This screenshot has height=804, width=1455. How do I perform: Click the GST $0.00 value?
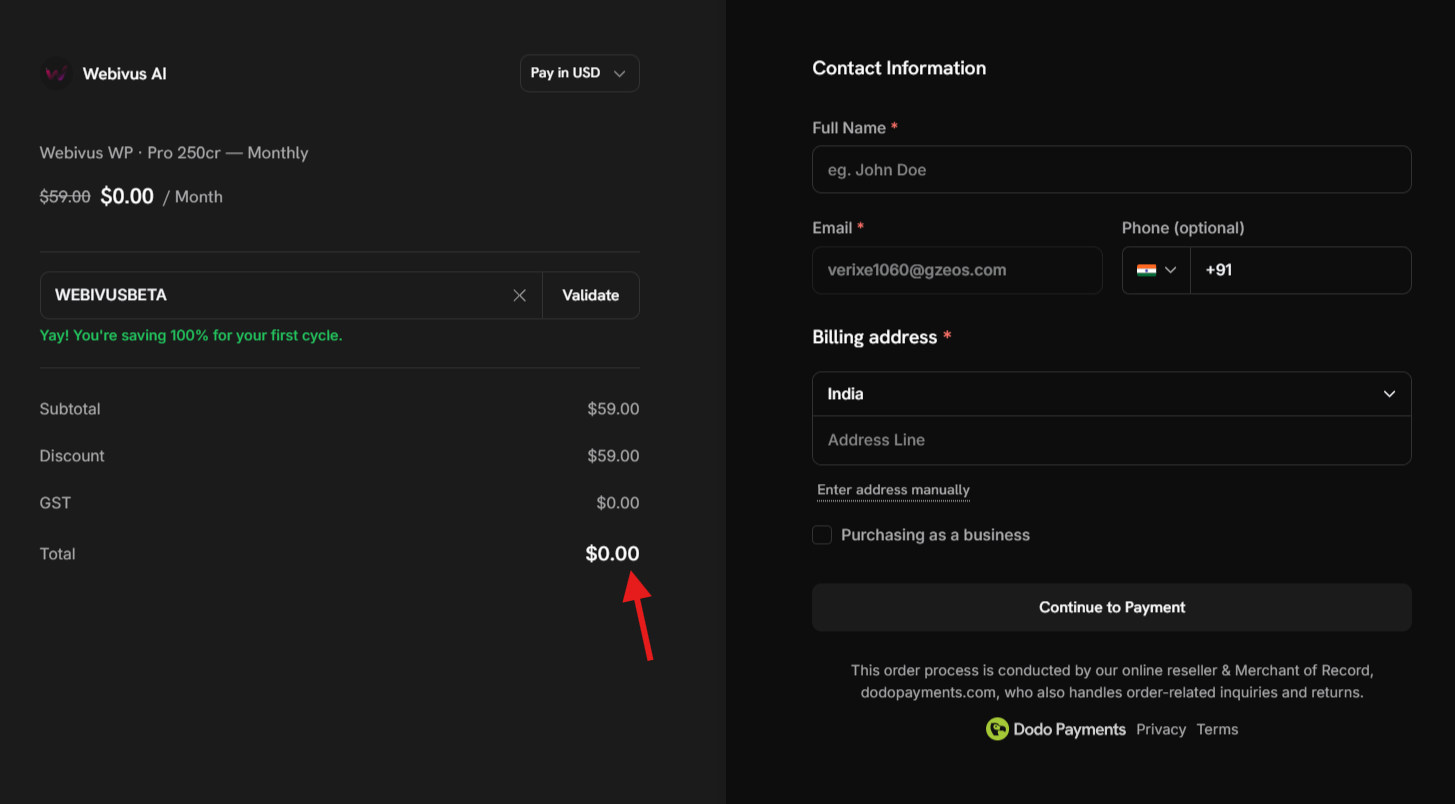(x=617, y=503)
